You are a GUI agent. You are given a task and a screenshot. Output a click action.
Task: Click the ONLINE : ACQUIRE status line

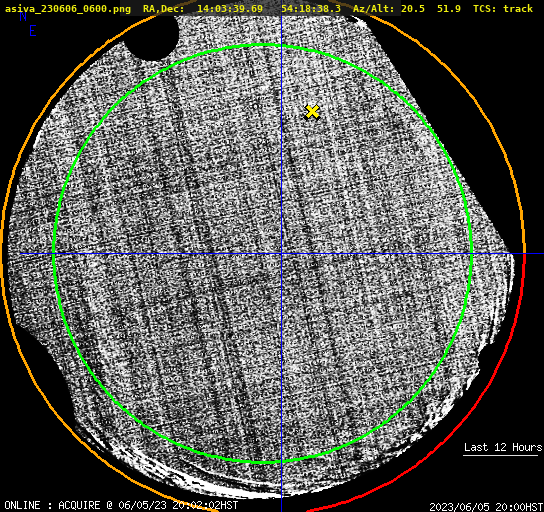point(121,505)
